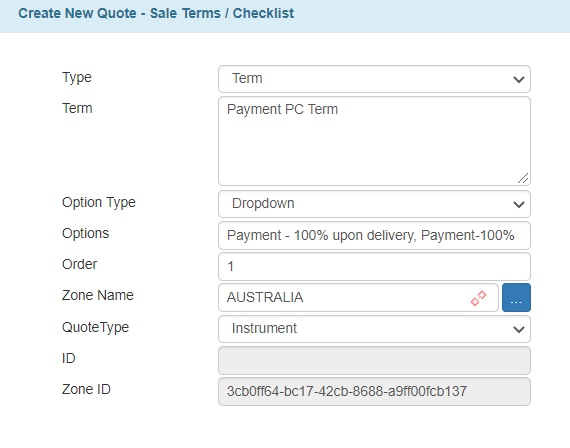570x448 pixels.
Task: Click the Term textarea with Payment PC Term
Action: (x=374, y=141)
